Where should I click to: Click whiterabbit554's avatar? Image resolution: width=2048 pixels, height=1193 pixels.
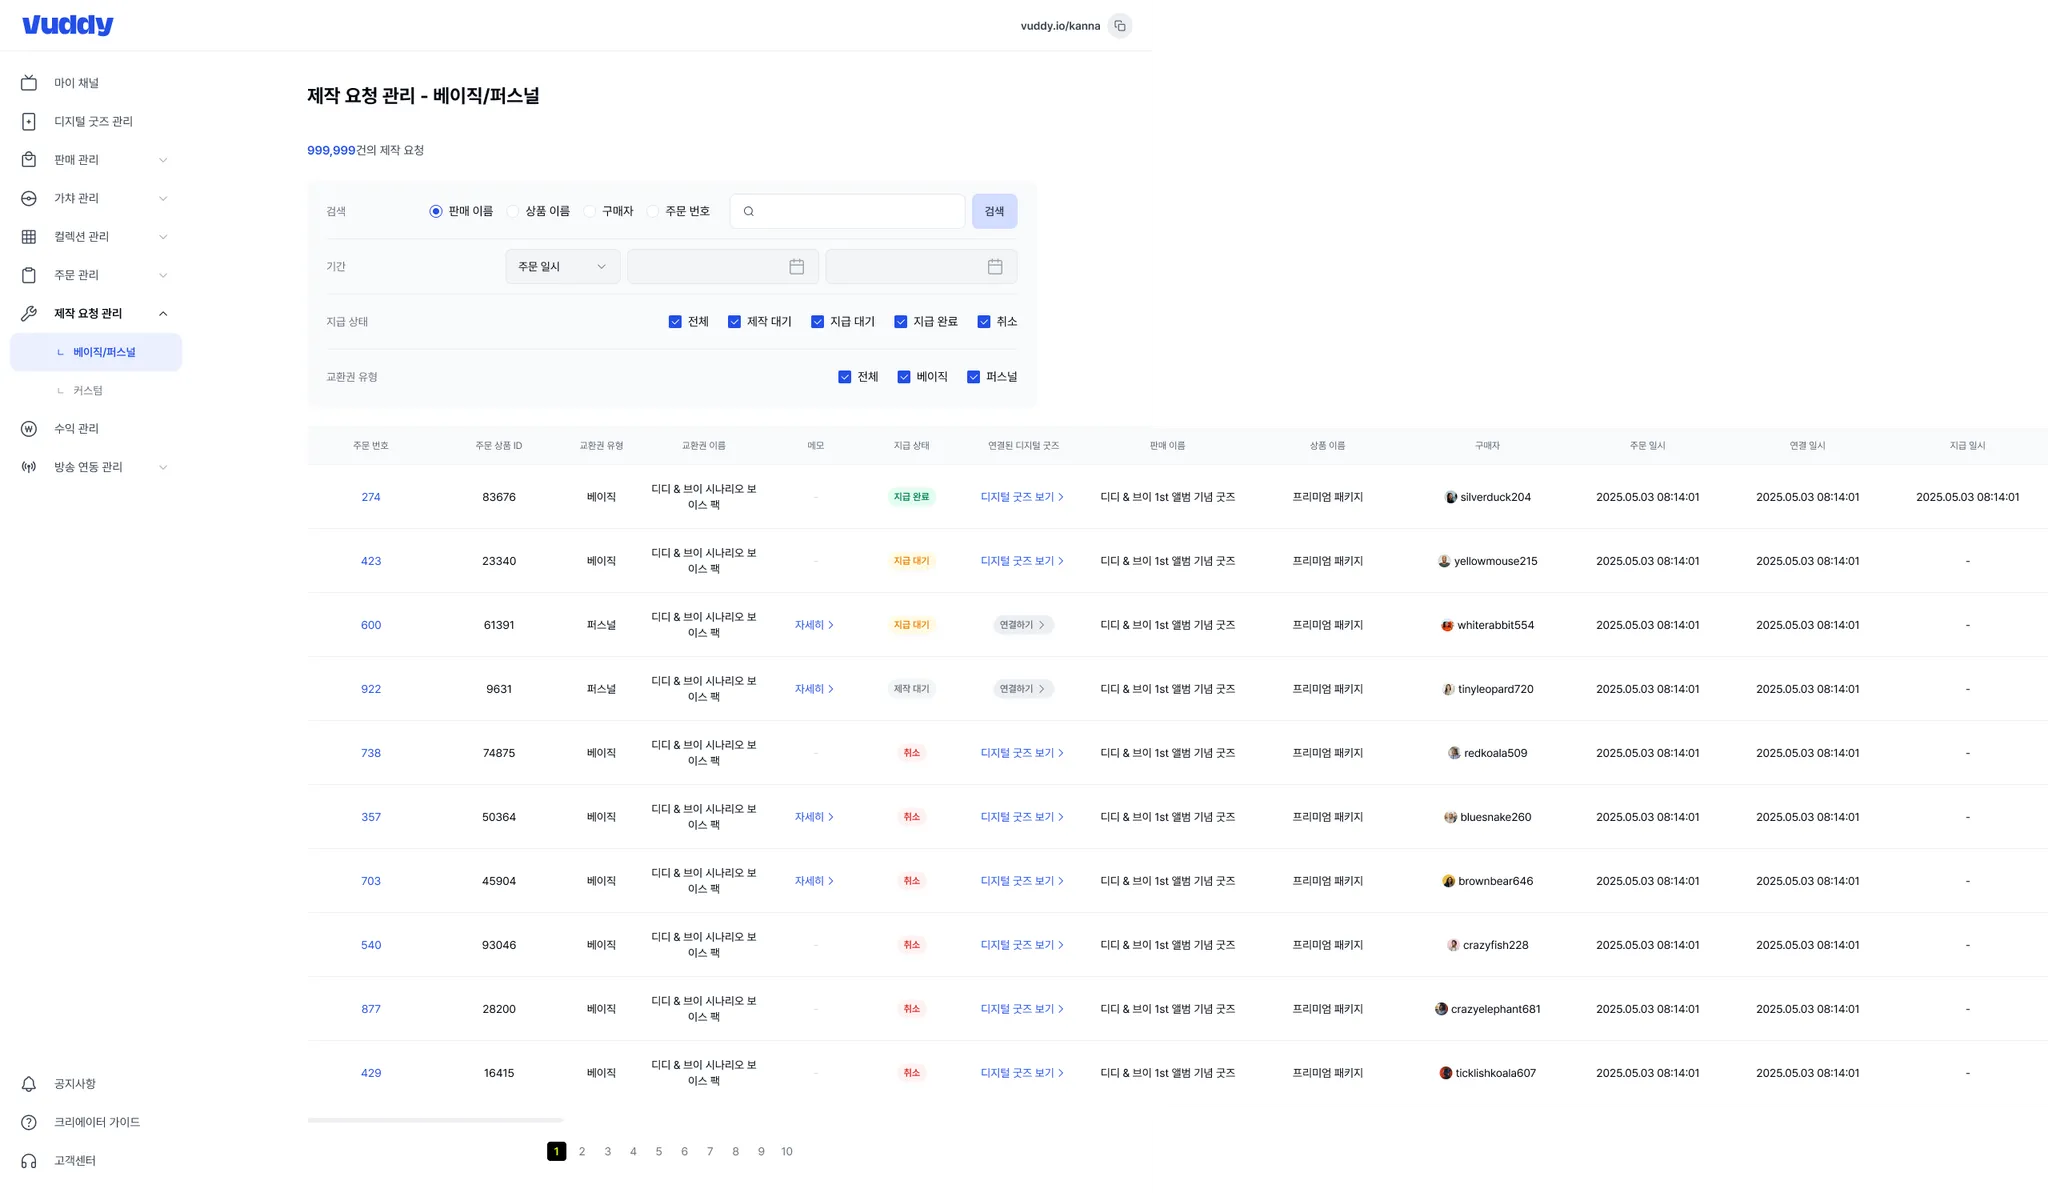(x=1447, y=625)
